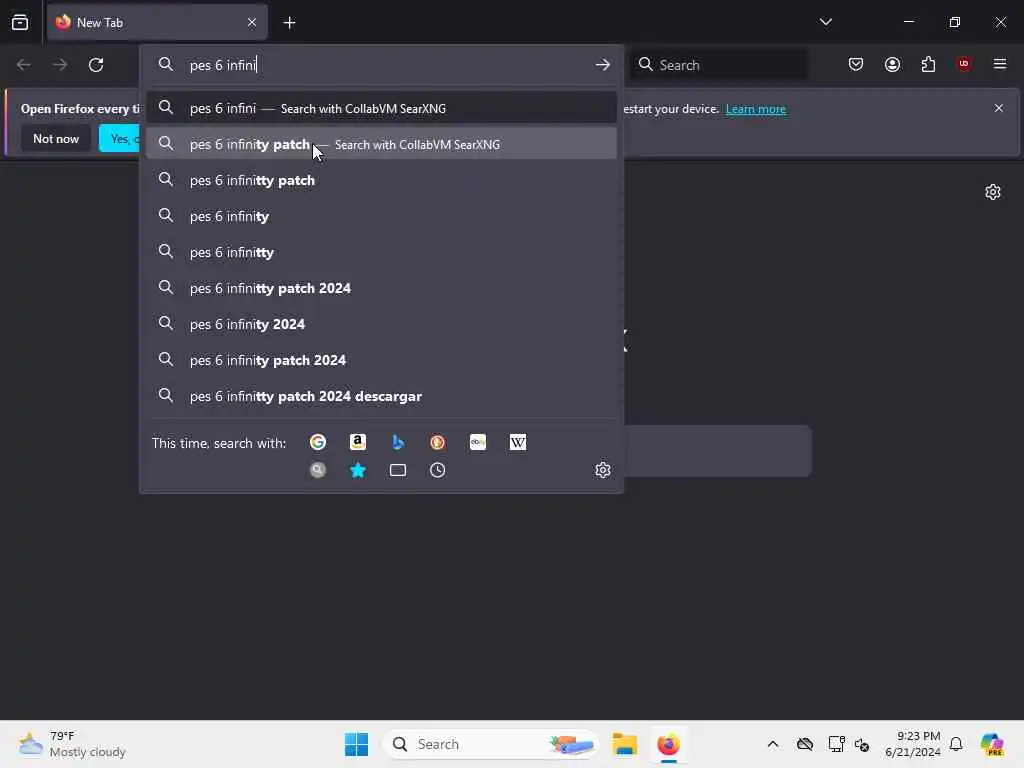Search with DuckDuckGo icon

pyautogui.click(x=438, y=442)
